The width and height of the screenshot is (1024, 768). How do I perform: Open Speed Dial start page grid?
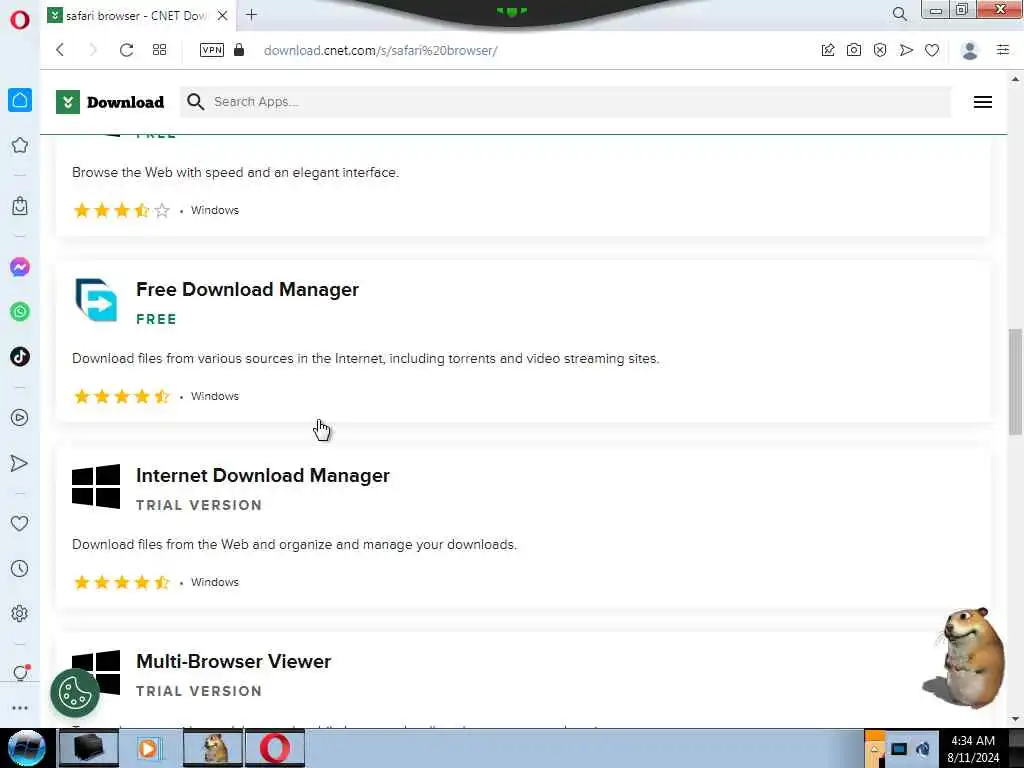pos(159,50)
